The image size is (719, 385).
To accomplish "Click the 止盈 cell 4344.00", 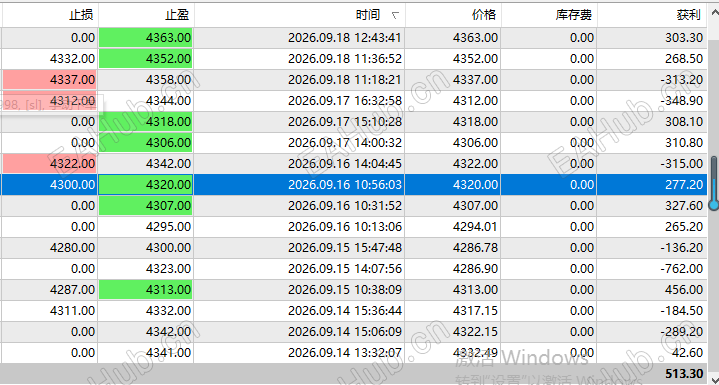I will point(146,101).
